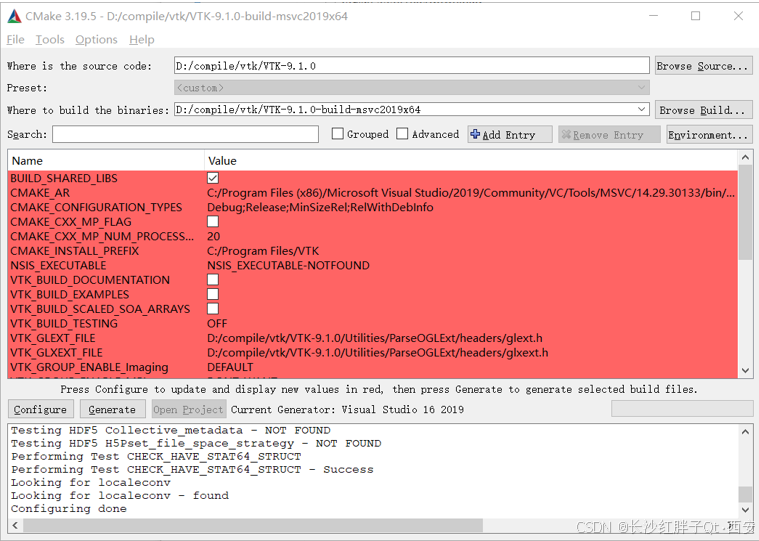Viewport: 759px width, 541px height.
Task: Click the Debug;Release;MinSizeRel;RelWithDebInfo value
Action: tap(320, 207)
